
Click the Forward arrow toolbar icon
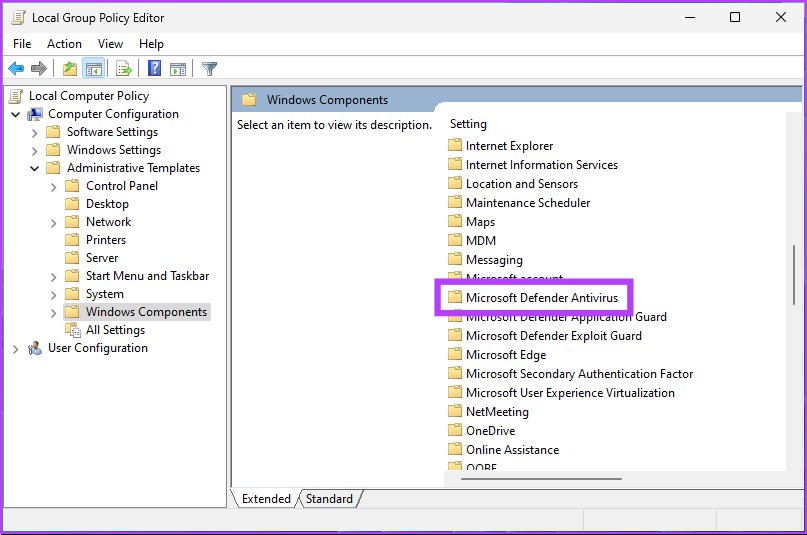(x=39, y=69)
